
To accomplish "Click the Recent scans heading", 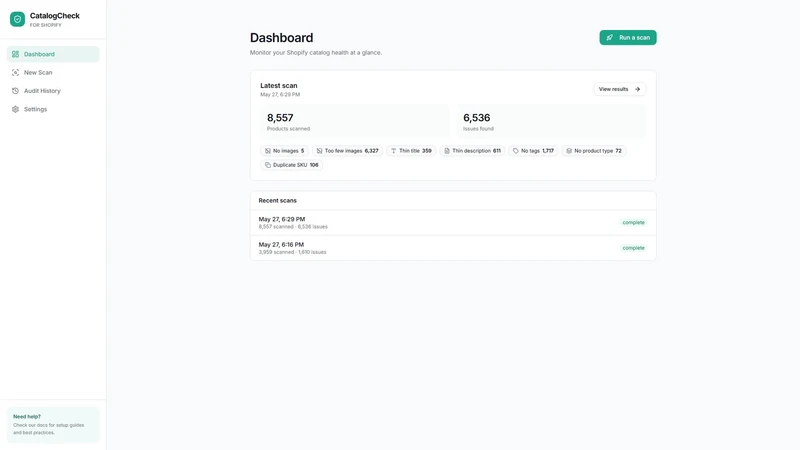I will (278, 201).
